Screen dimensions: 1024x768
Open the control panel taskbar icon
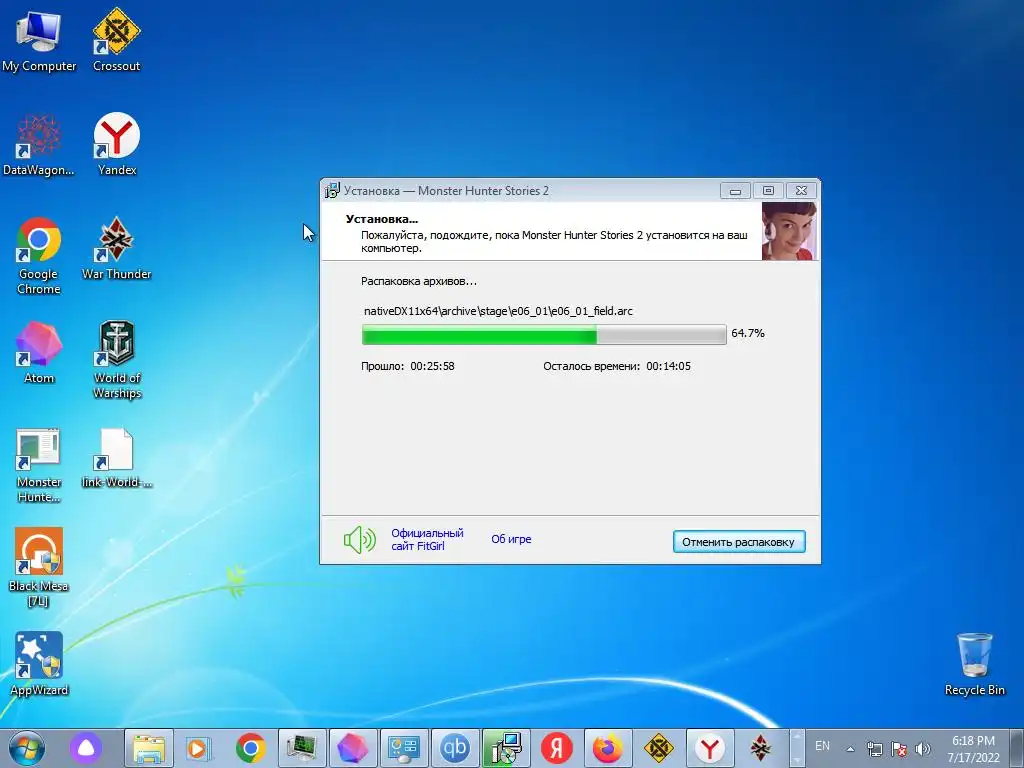404,748
